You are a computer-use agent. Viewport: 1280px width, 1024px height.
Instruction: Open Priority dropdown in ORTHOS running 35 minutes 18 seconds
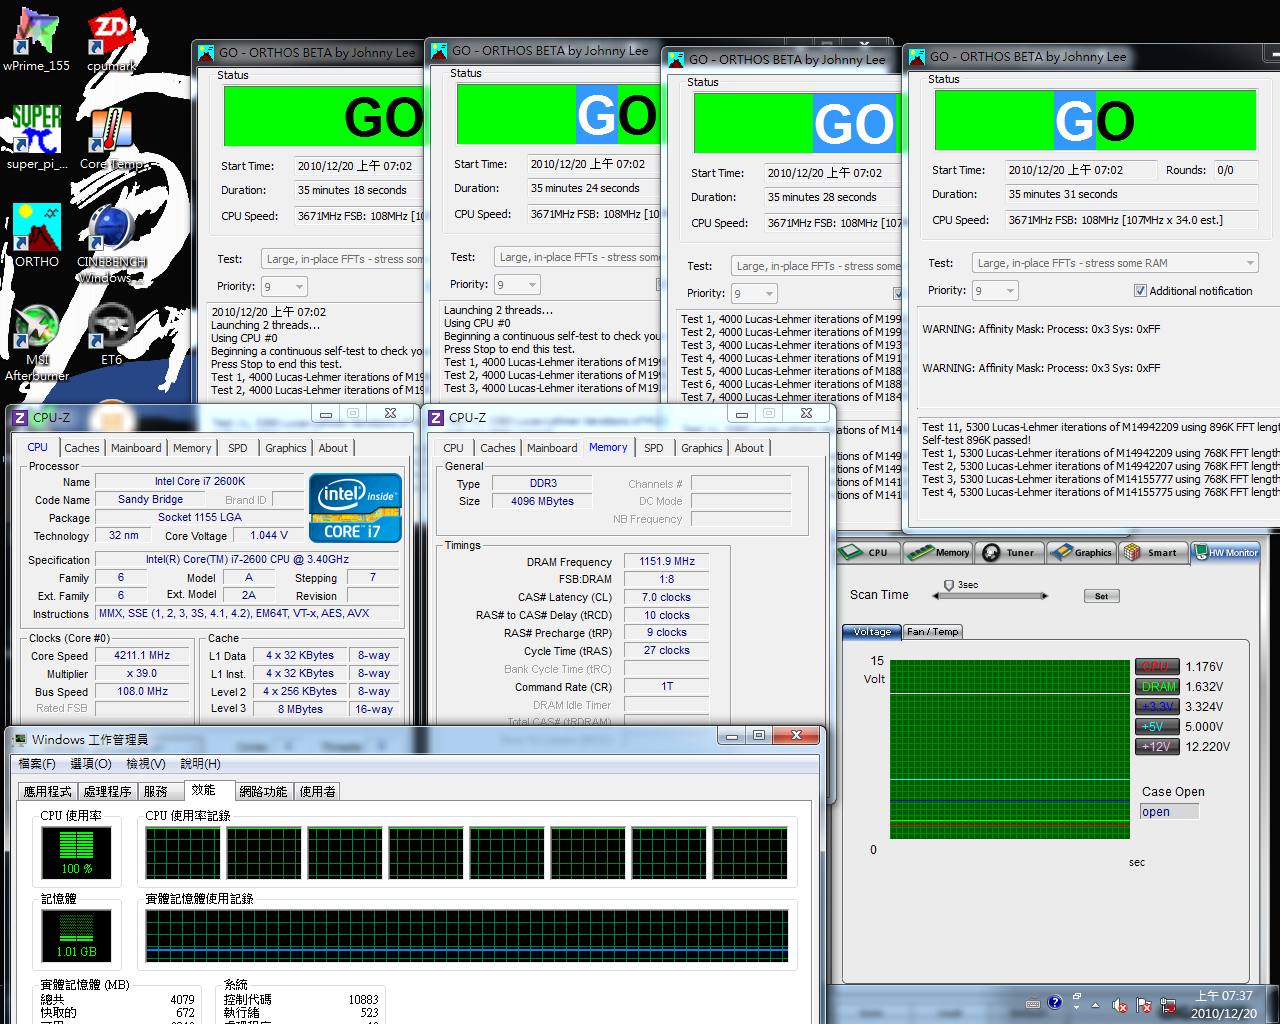284,287
